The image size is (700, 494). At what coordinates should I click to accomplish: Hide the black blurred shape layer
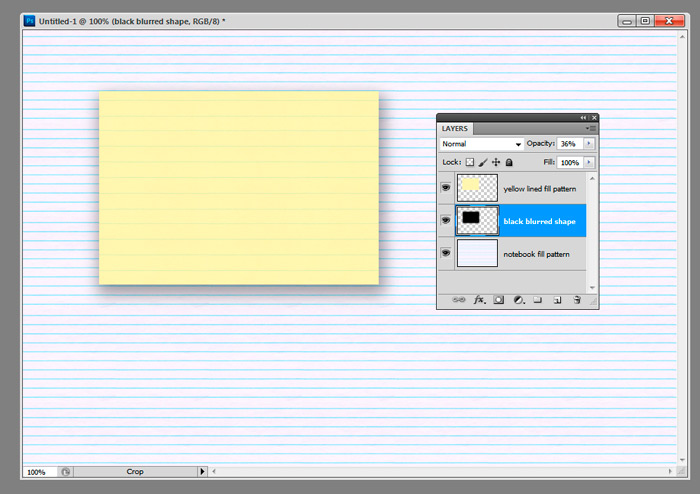point(445,220)
